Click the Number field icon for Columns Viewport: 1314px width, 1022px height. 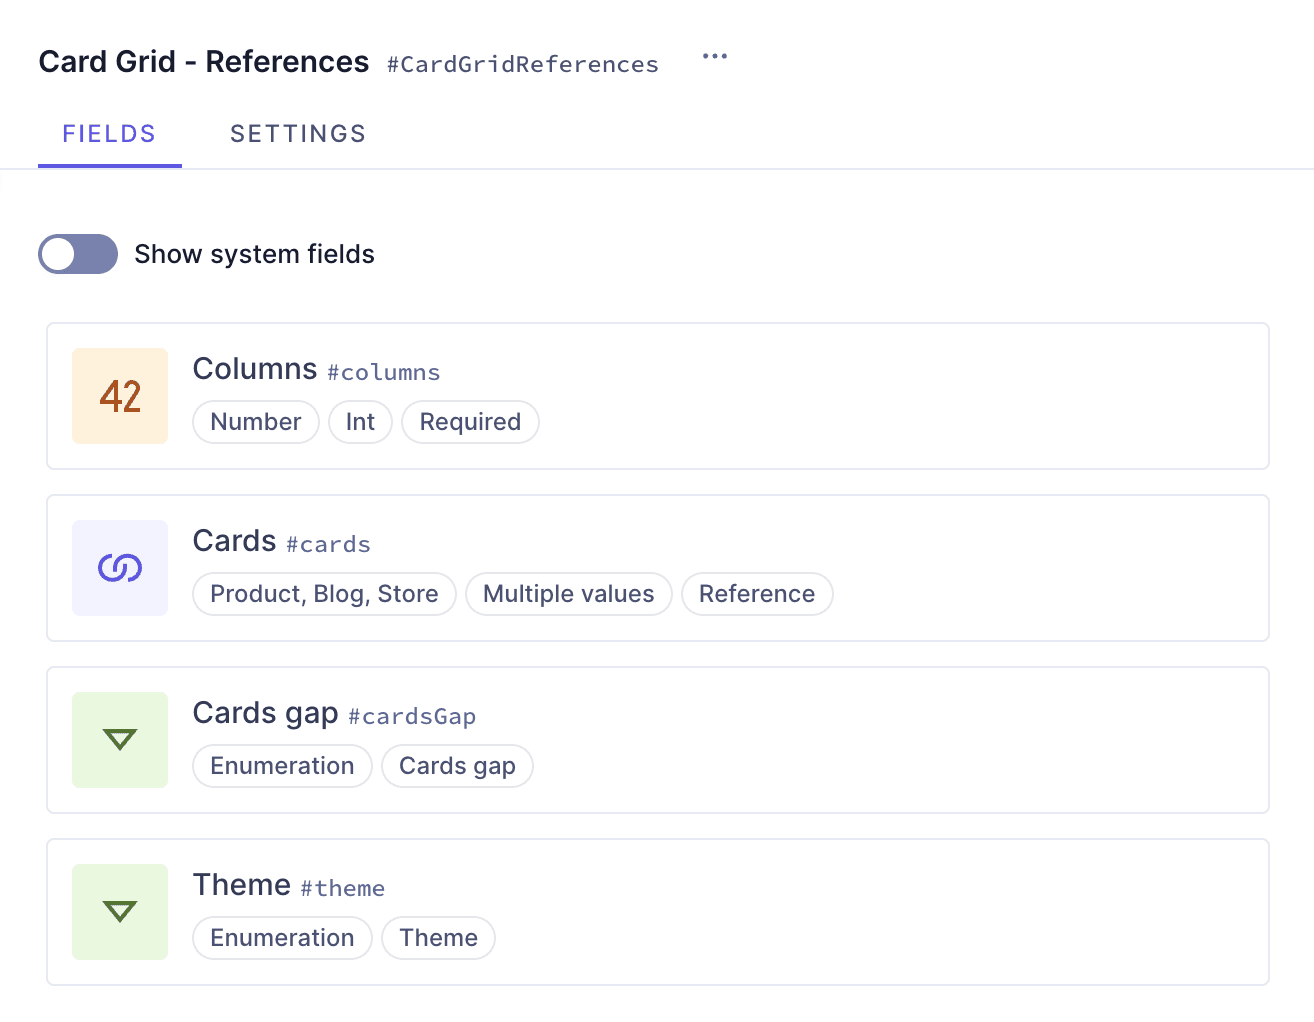[120, 396]
